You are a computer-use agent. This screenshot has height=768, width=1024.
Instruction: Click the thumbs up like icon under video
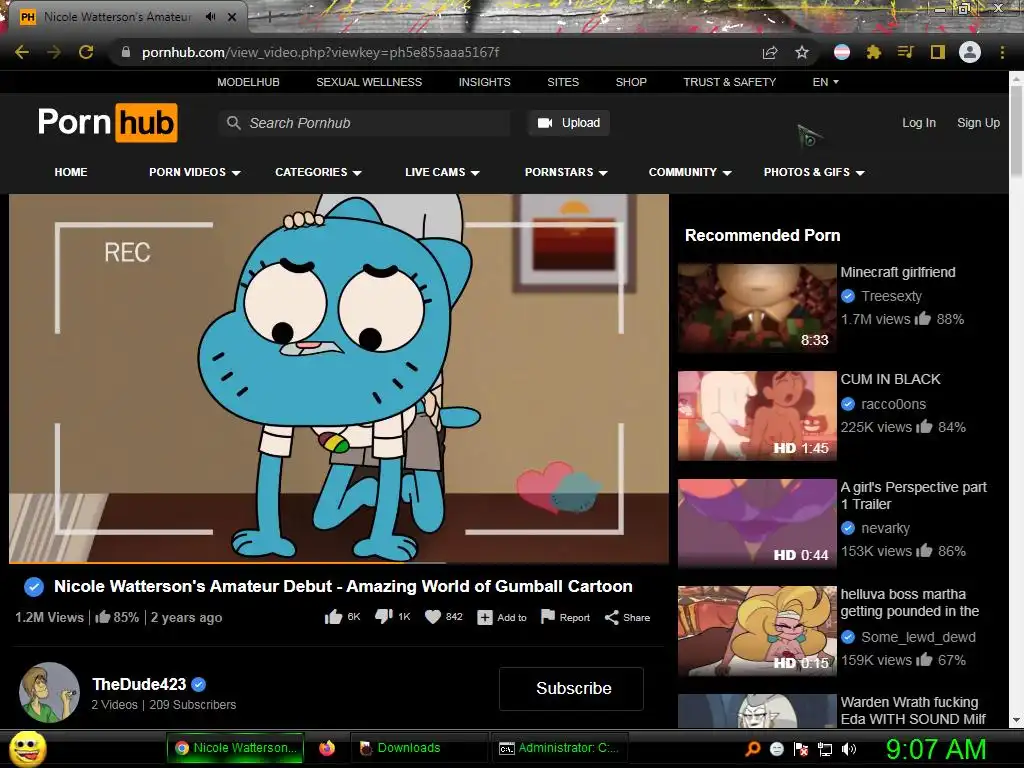[x=333, y=617]
